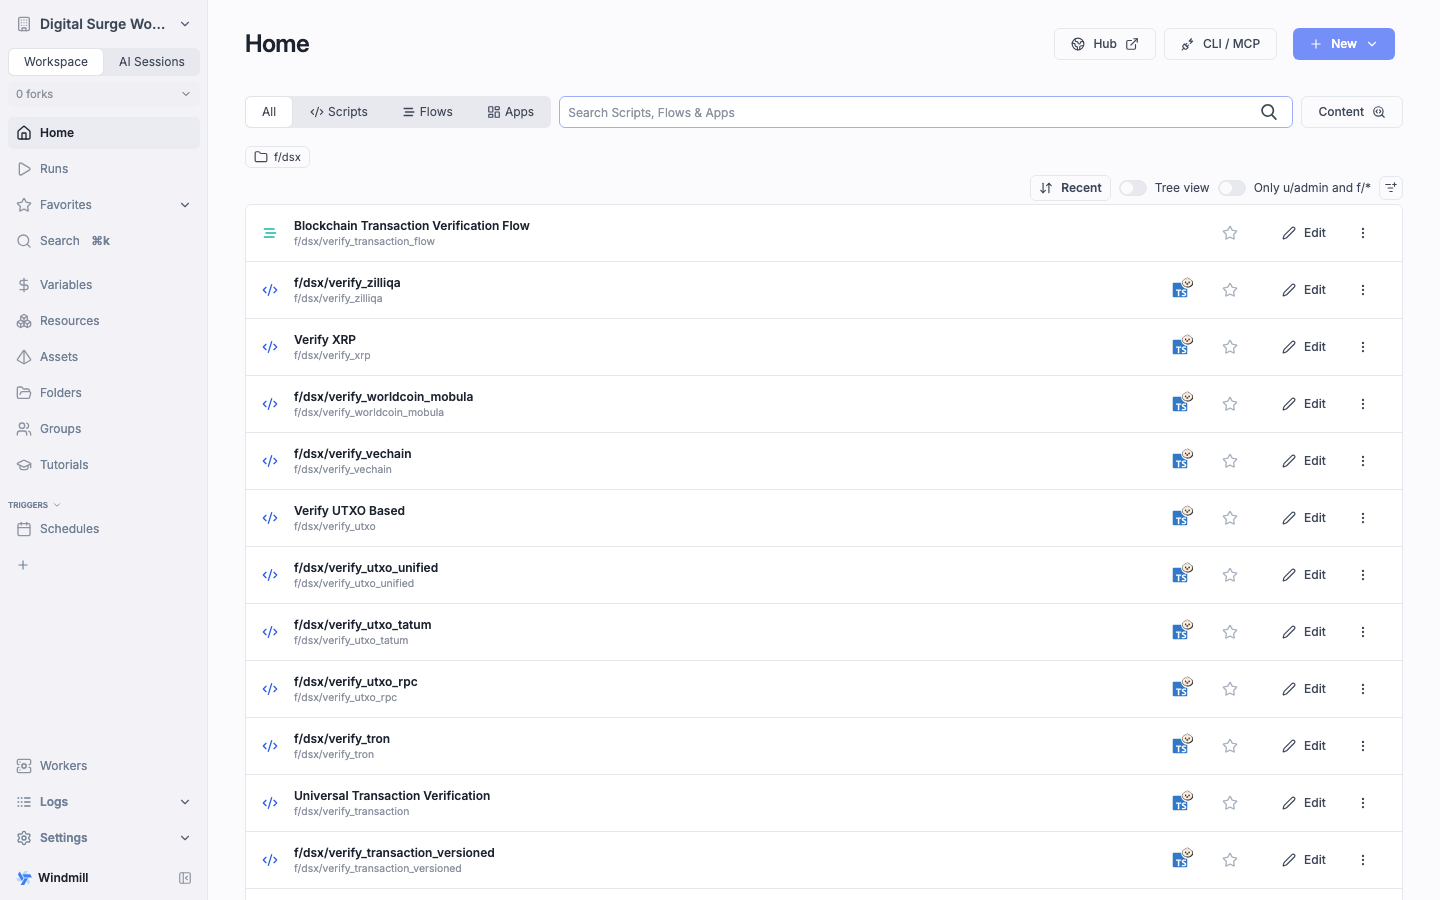Image resolution: width=1440 pixels, height=900 pixels.
Task: Open Groups page
Action: pos(104,429)
